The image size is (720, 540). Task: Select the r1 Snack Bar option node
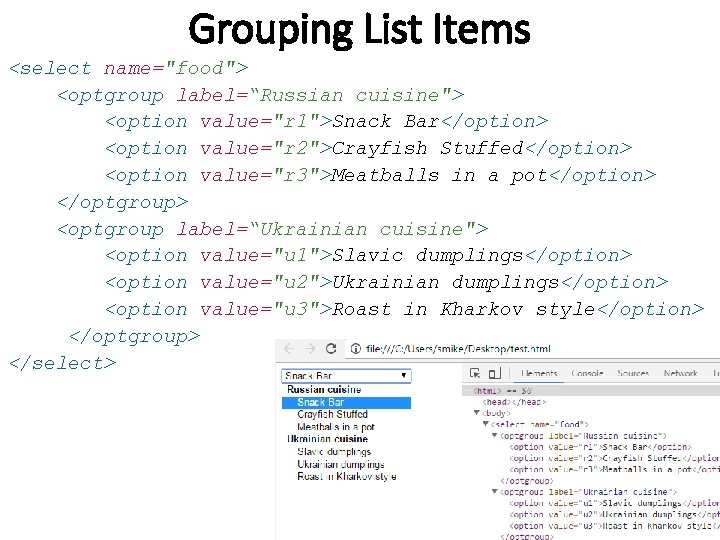pos(600,447)
